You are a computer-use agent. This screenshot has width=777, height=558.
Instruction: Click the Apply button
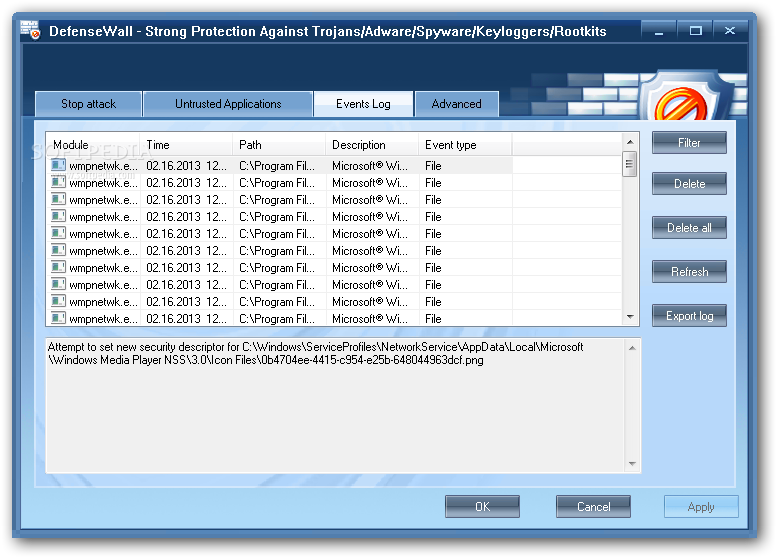tap(701, 506)
